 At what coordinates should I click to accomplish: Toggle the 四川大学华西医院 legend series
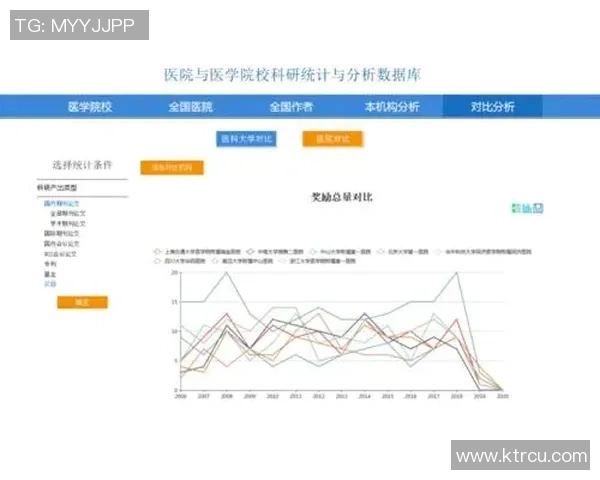coord(179,261)
